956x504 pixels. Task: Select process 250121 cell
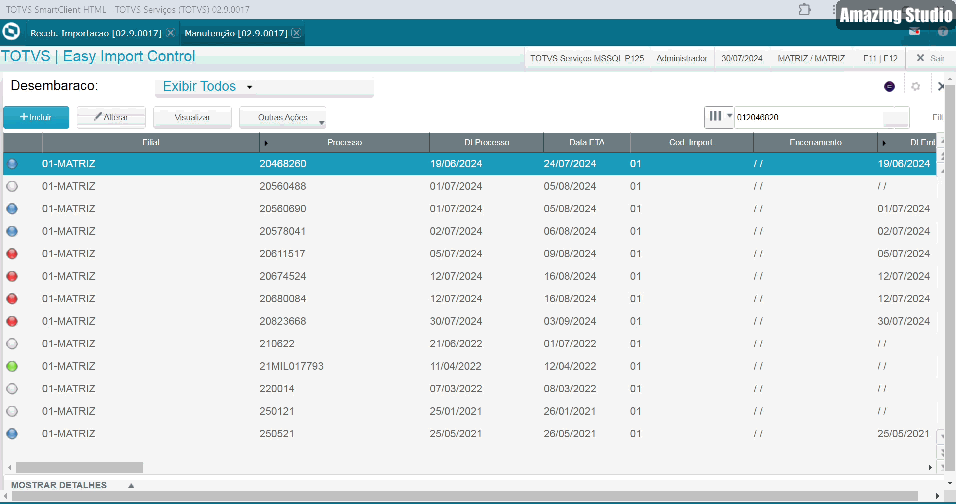click(277, 412)
